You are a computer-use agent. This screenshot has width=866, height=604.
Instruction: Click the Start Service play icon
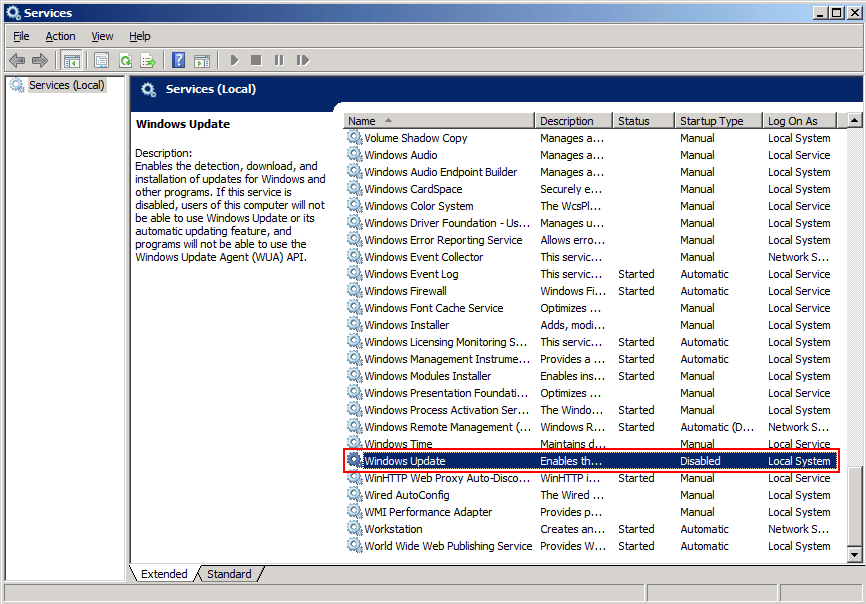234,60
